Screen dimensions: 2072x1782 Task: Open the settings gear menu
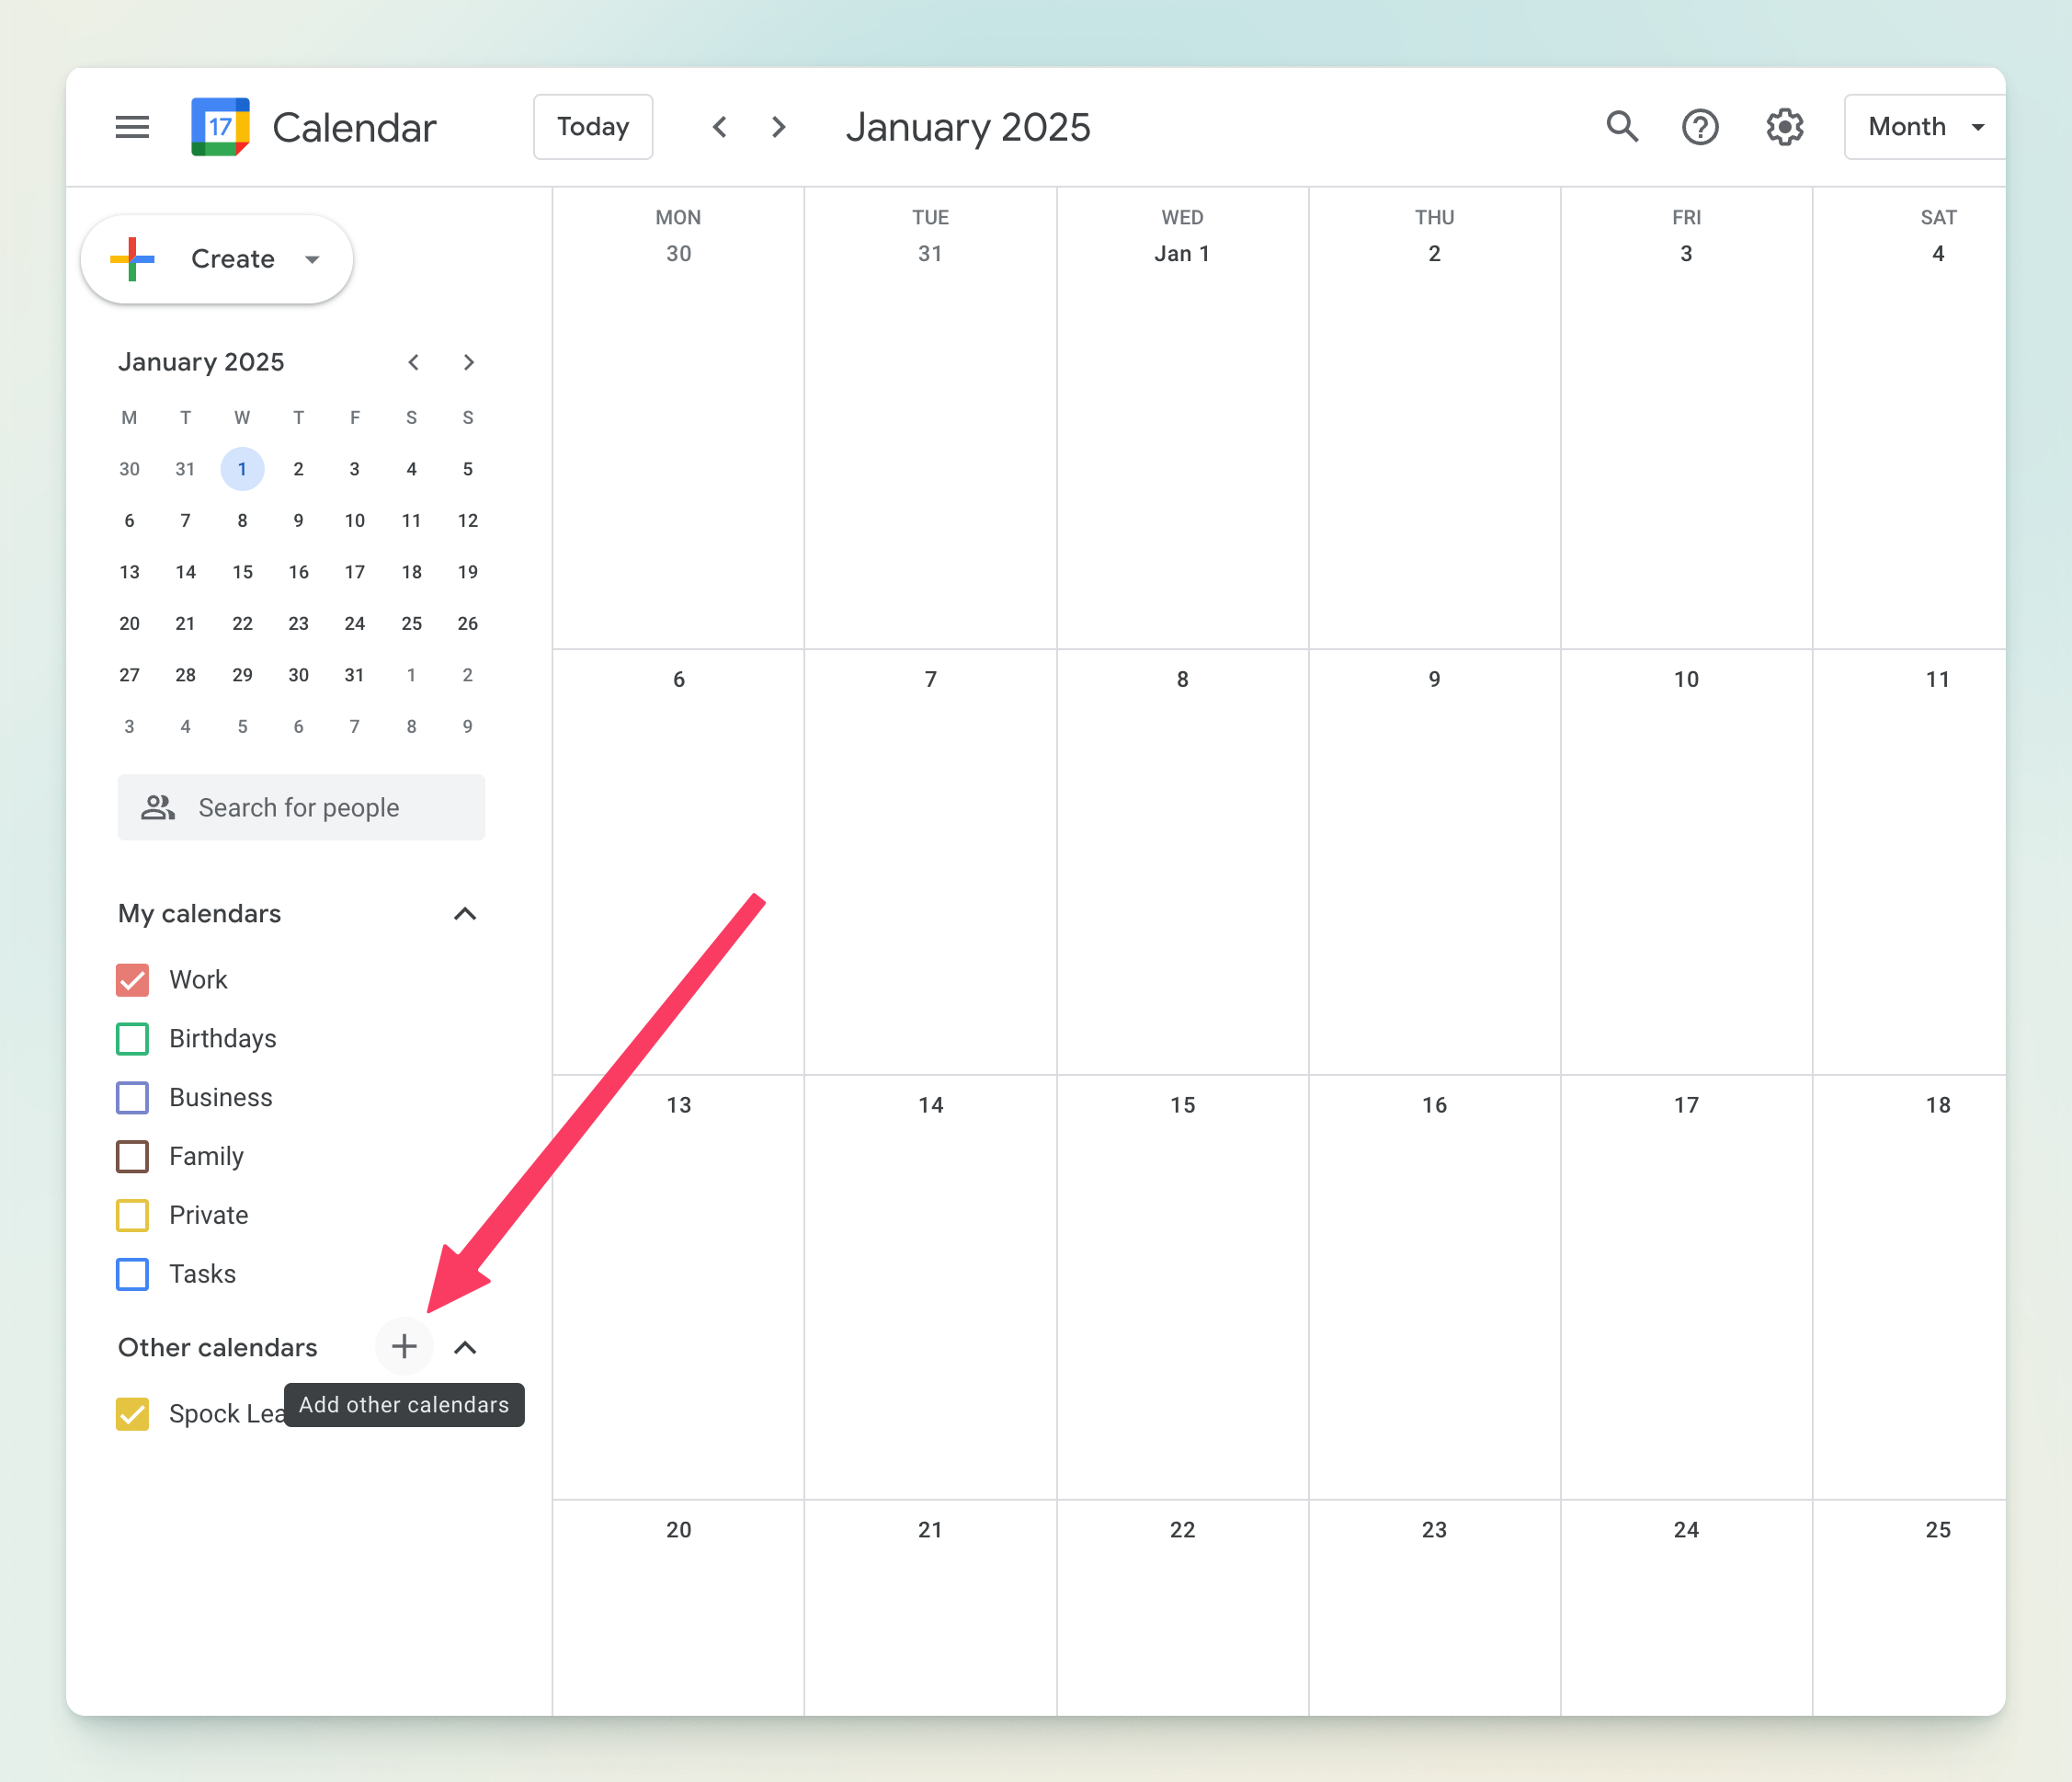click(1784, 127)
